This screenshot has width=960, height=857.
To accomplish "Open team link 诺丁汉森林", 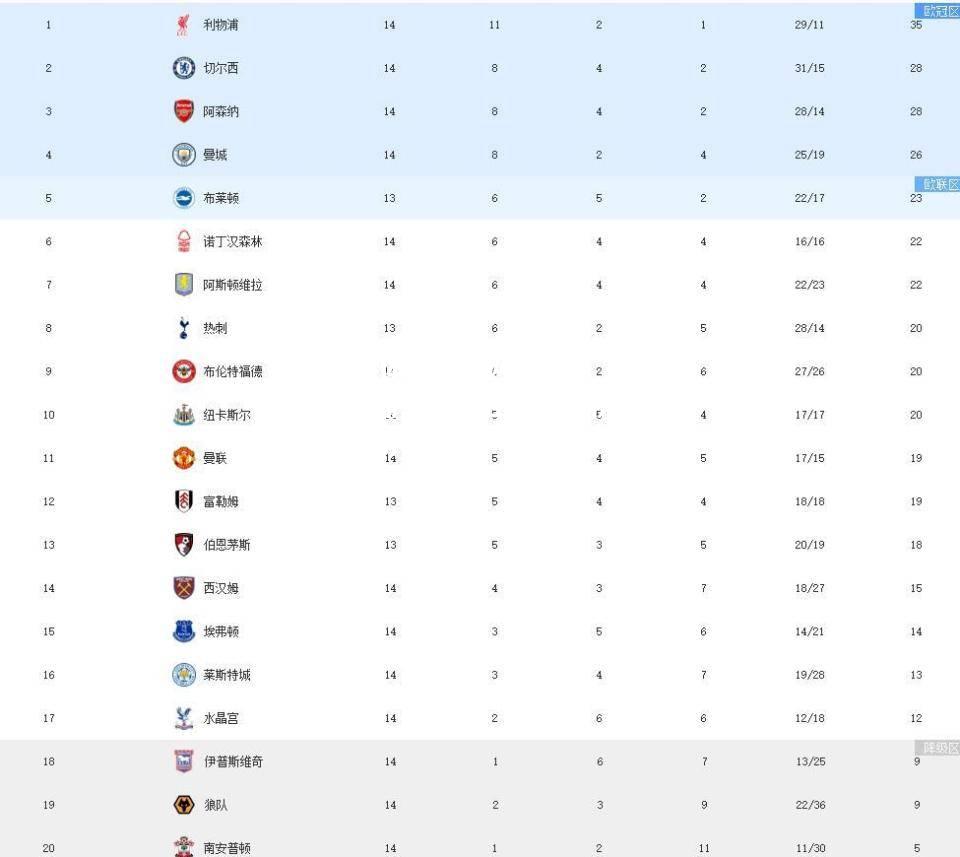I will point(233,242).
